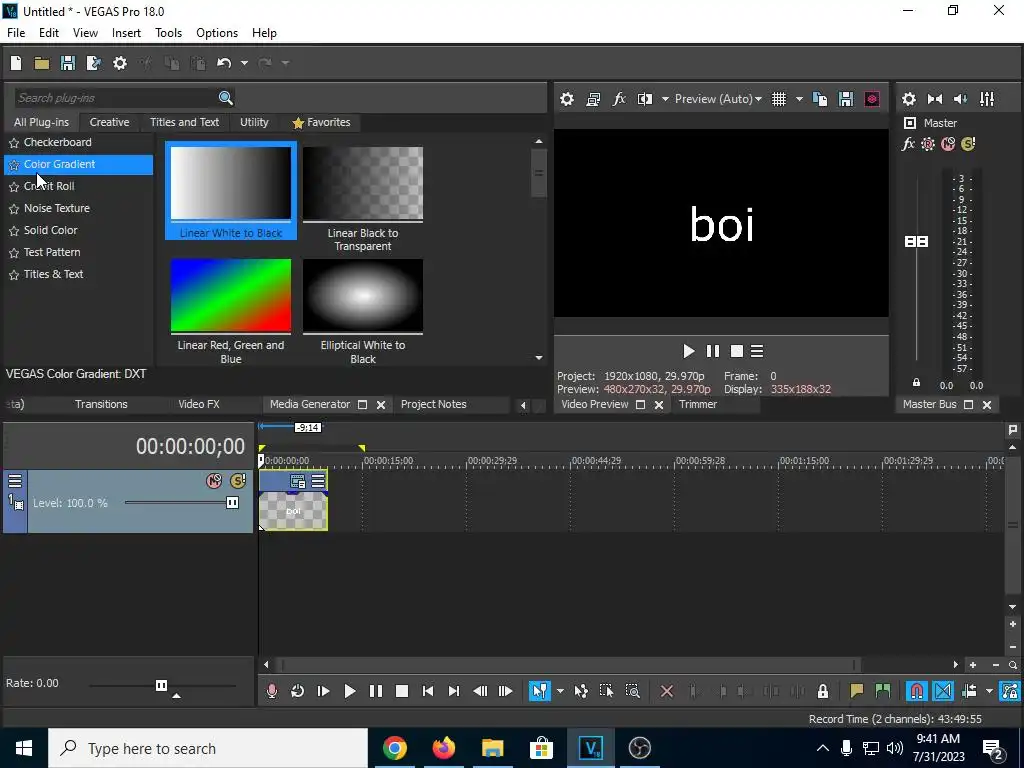Screen dimensions: 1024x768
Task: Pick Linear Red, Green and Blue preset
Action: (x=231, y=295)
